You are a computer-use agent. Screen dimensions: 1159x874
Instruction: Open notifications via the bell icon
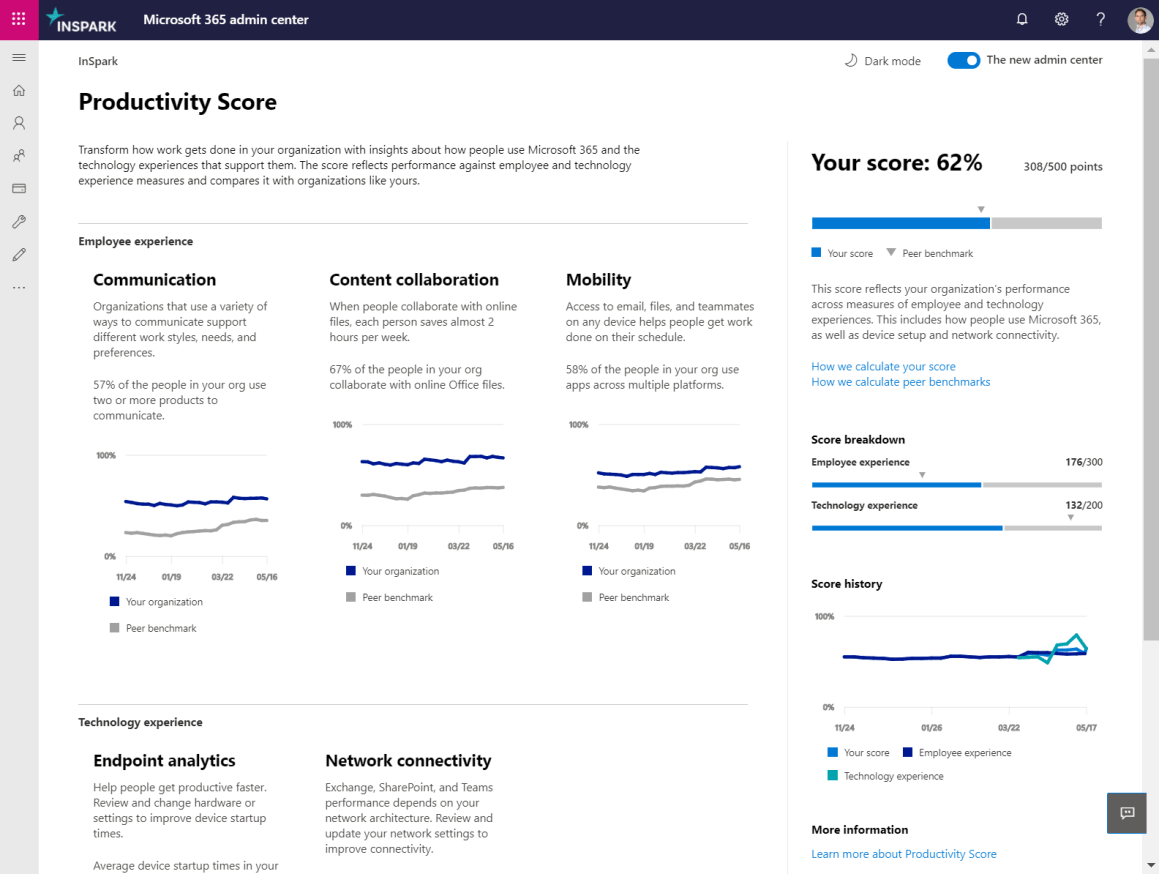(x=1021, y=19)
